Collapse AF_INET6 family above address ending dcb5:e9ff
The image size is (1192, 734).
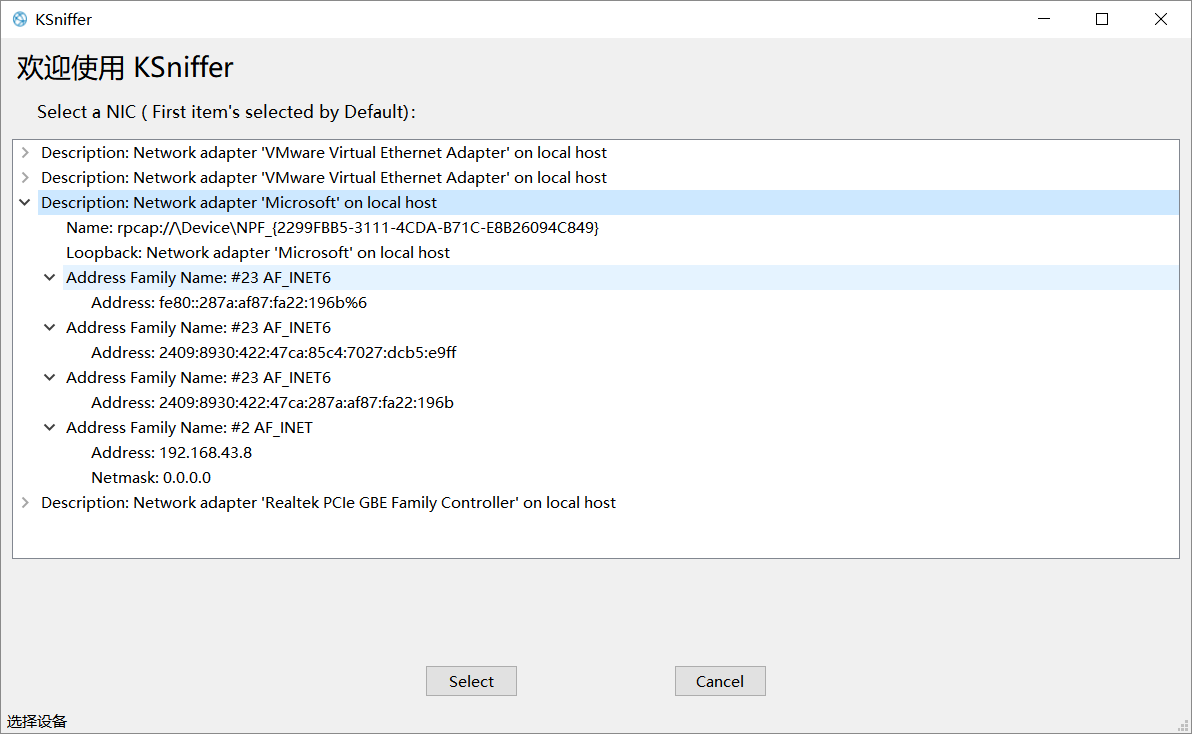pos(49,327)
